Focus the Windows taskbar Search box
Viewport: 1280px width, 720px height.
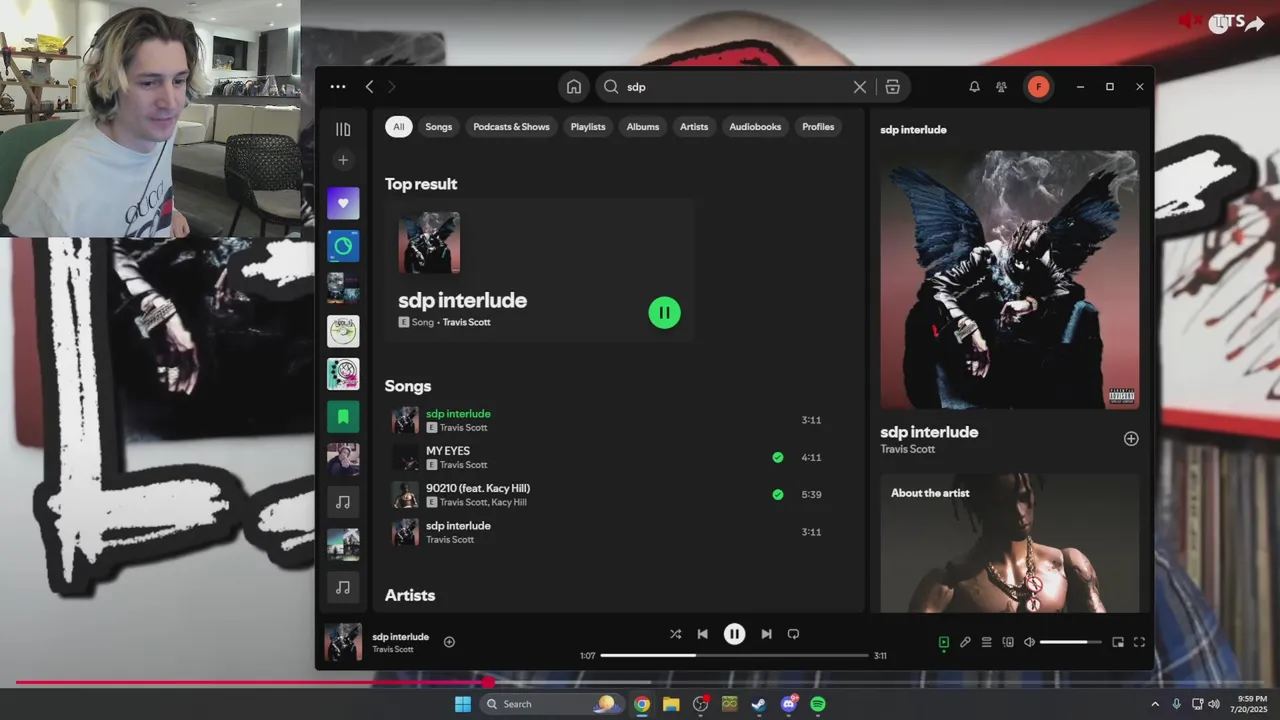551,704
